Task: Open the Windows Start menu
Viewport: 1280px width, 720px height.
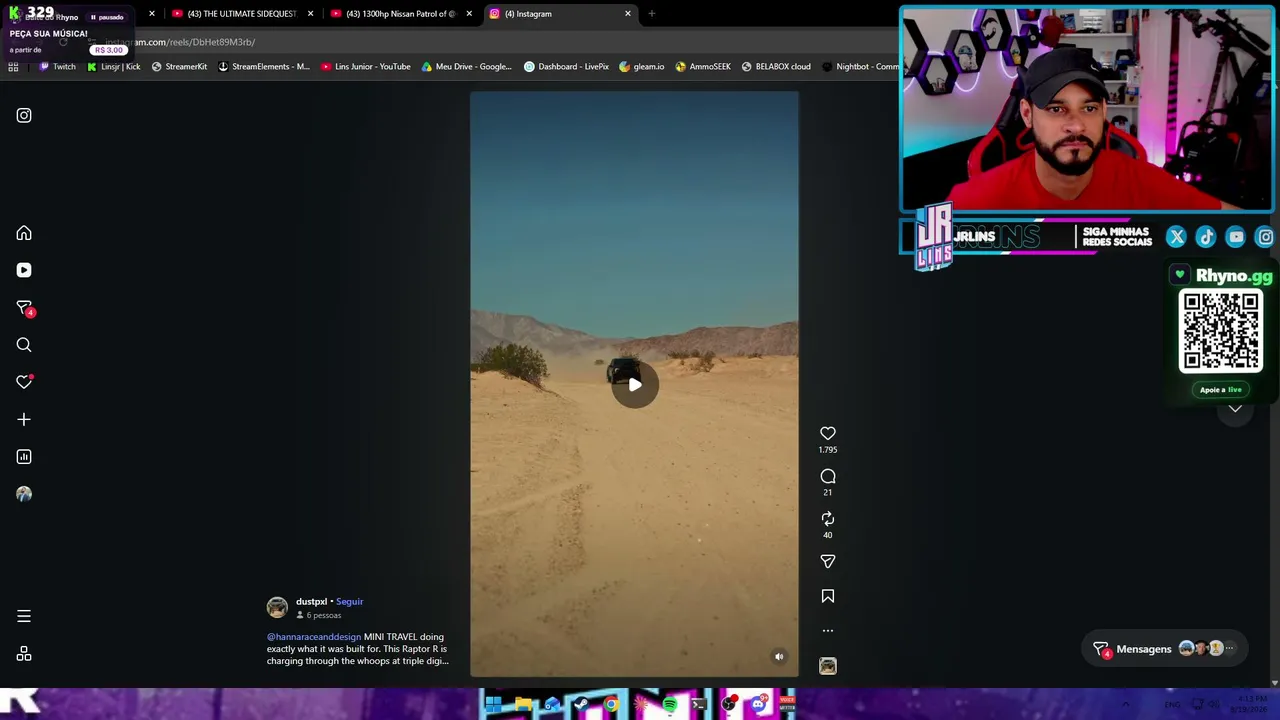Action: [x=493, y=705]
